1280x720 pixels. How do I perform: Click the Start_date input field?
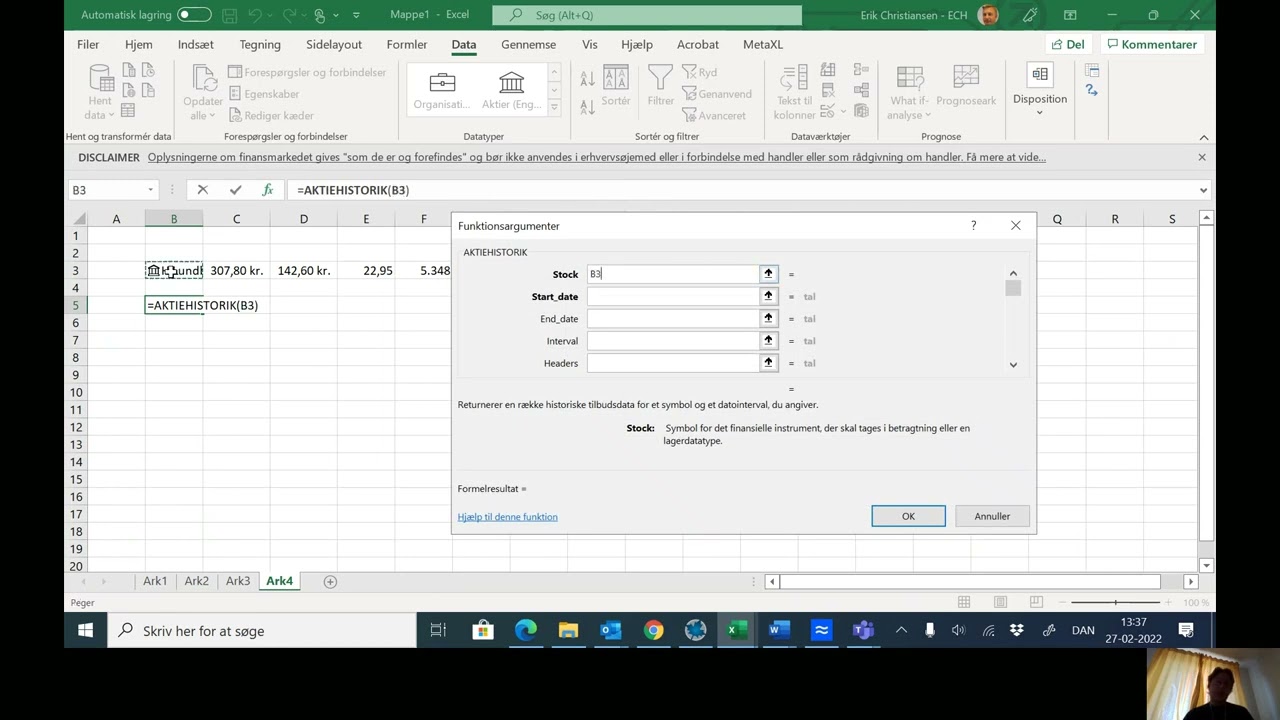pos(672,296)
